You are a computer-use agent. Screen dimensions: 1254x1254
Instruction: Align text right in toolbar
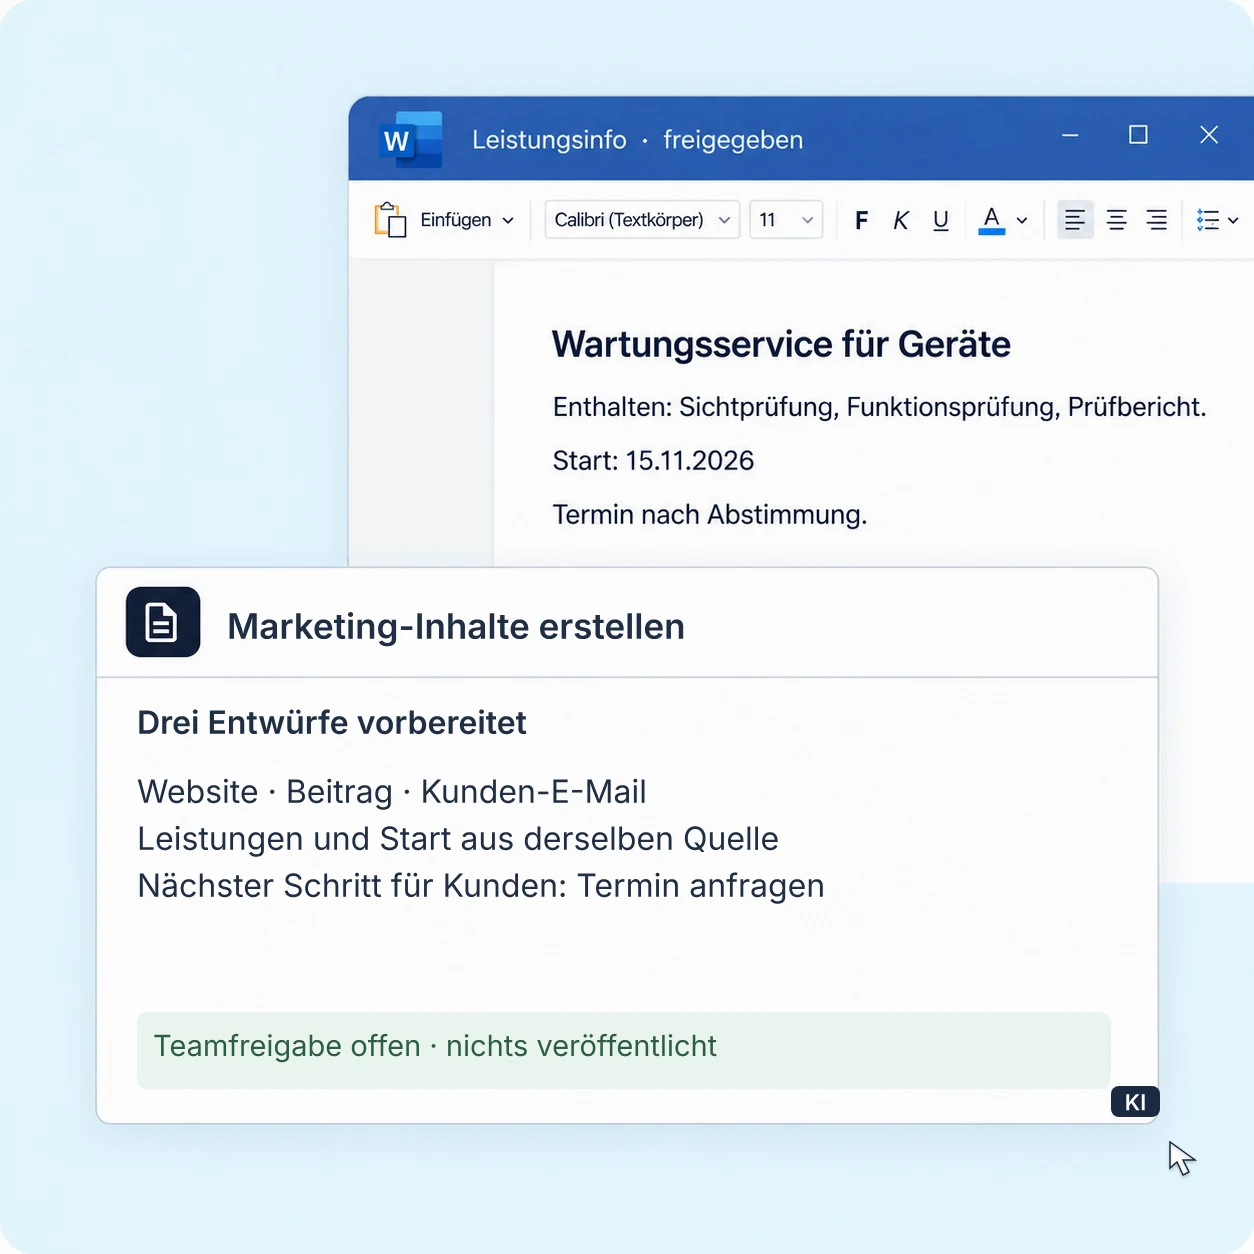tap(1157, 220)
